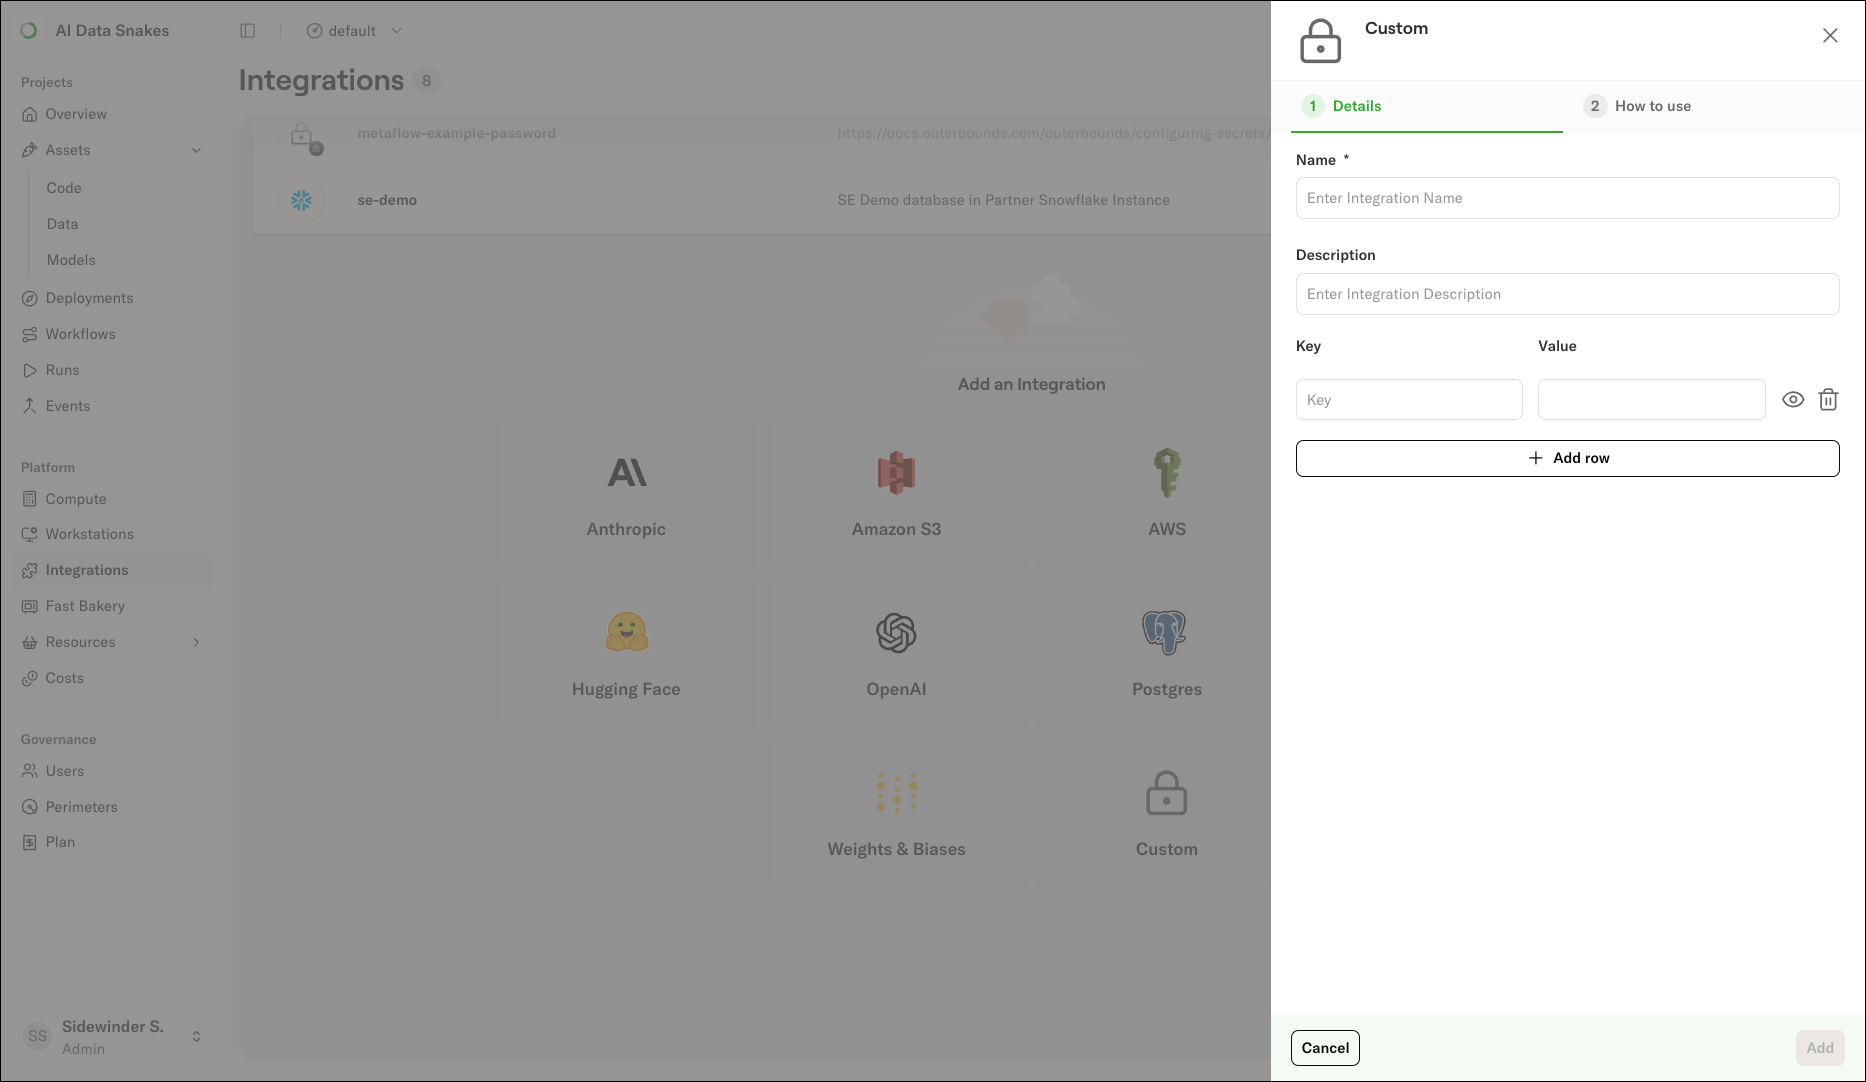Image resolution: width=1866 pixels, height=1082 pixels.
Task: Click the Overview home icon
Action: point(30,114)
